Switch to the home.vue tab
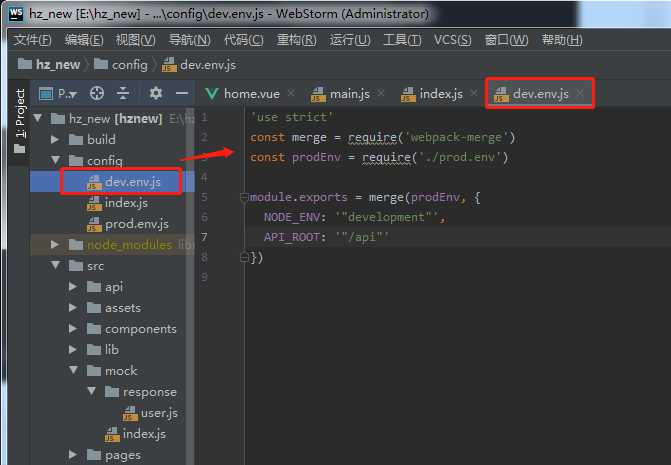The image size is (671, 465). pos(243,94)
